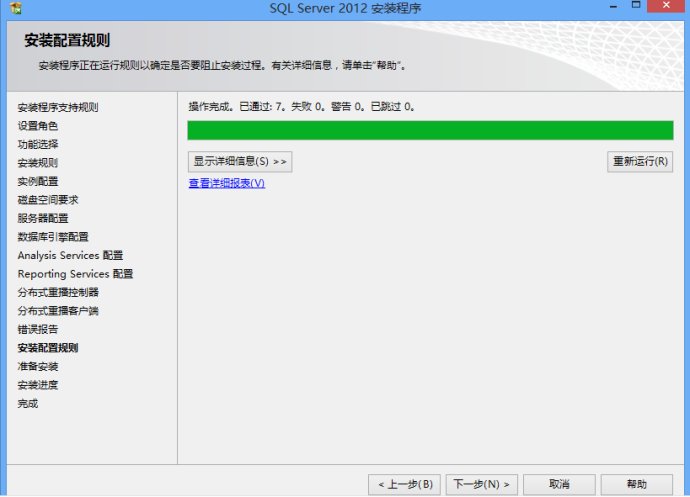The width and height of the screenshot is (690, 497).
Task: Select 功能选择 step in sidebar
Action: tap(38, 144)
